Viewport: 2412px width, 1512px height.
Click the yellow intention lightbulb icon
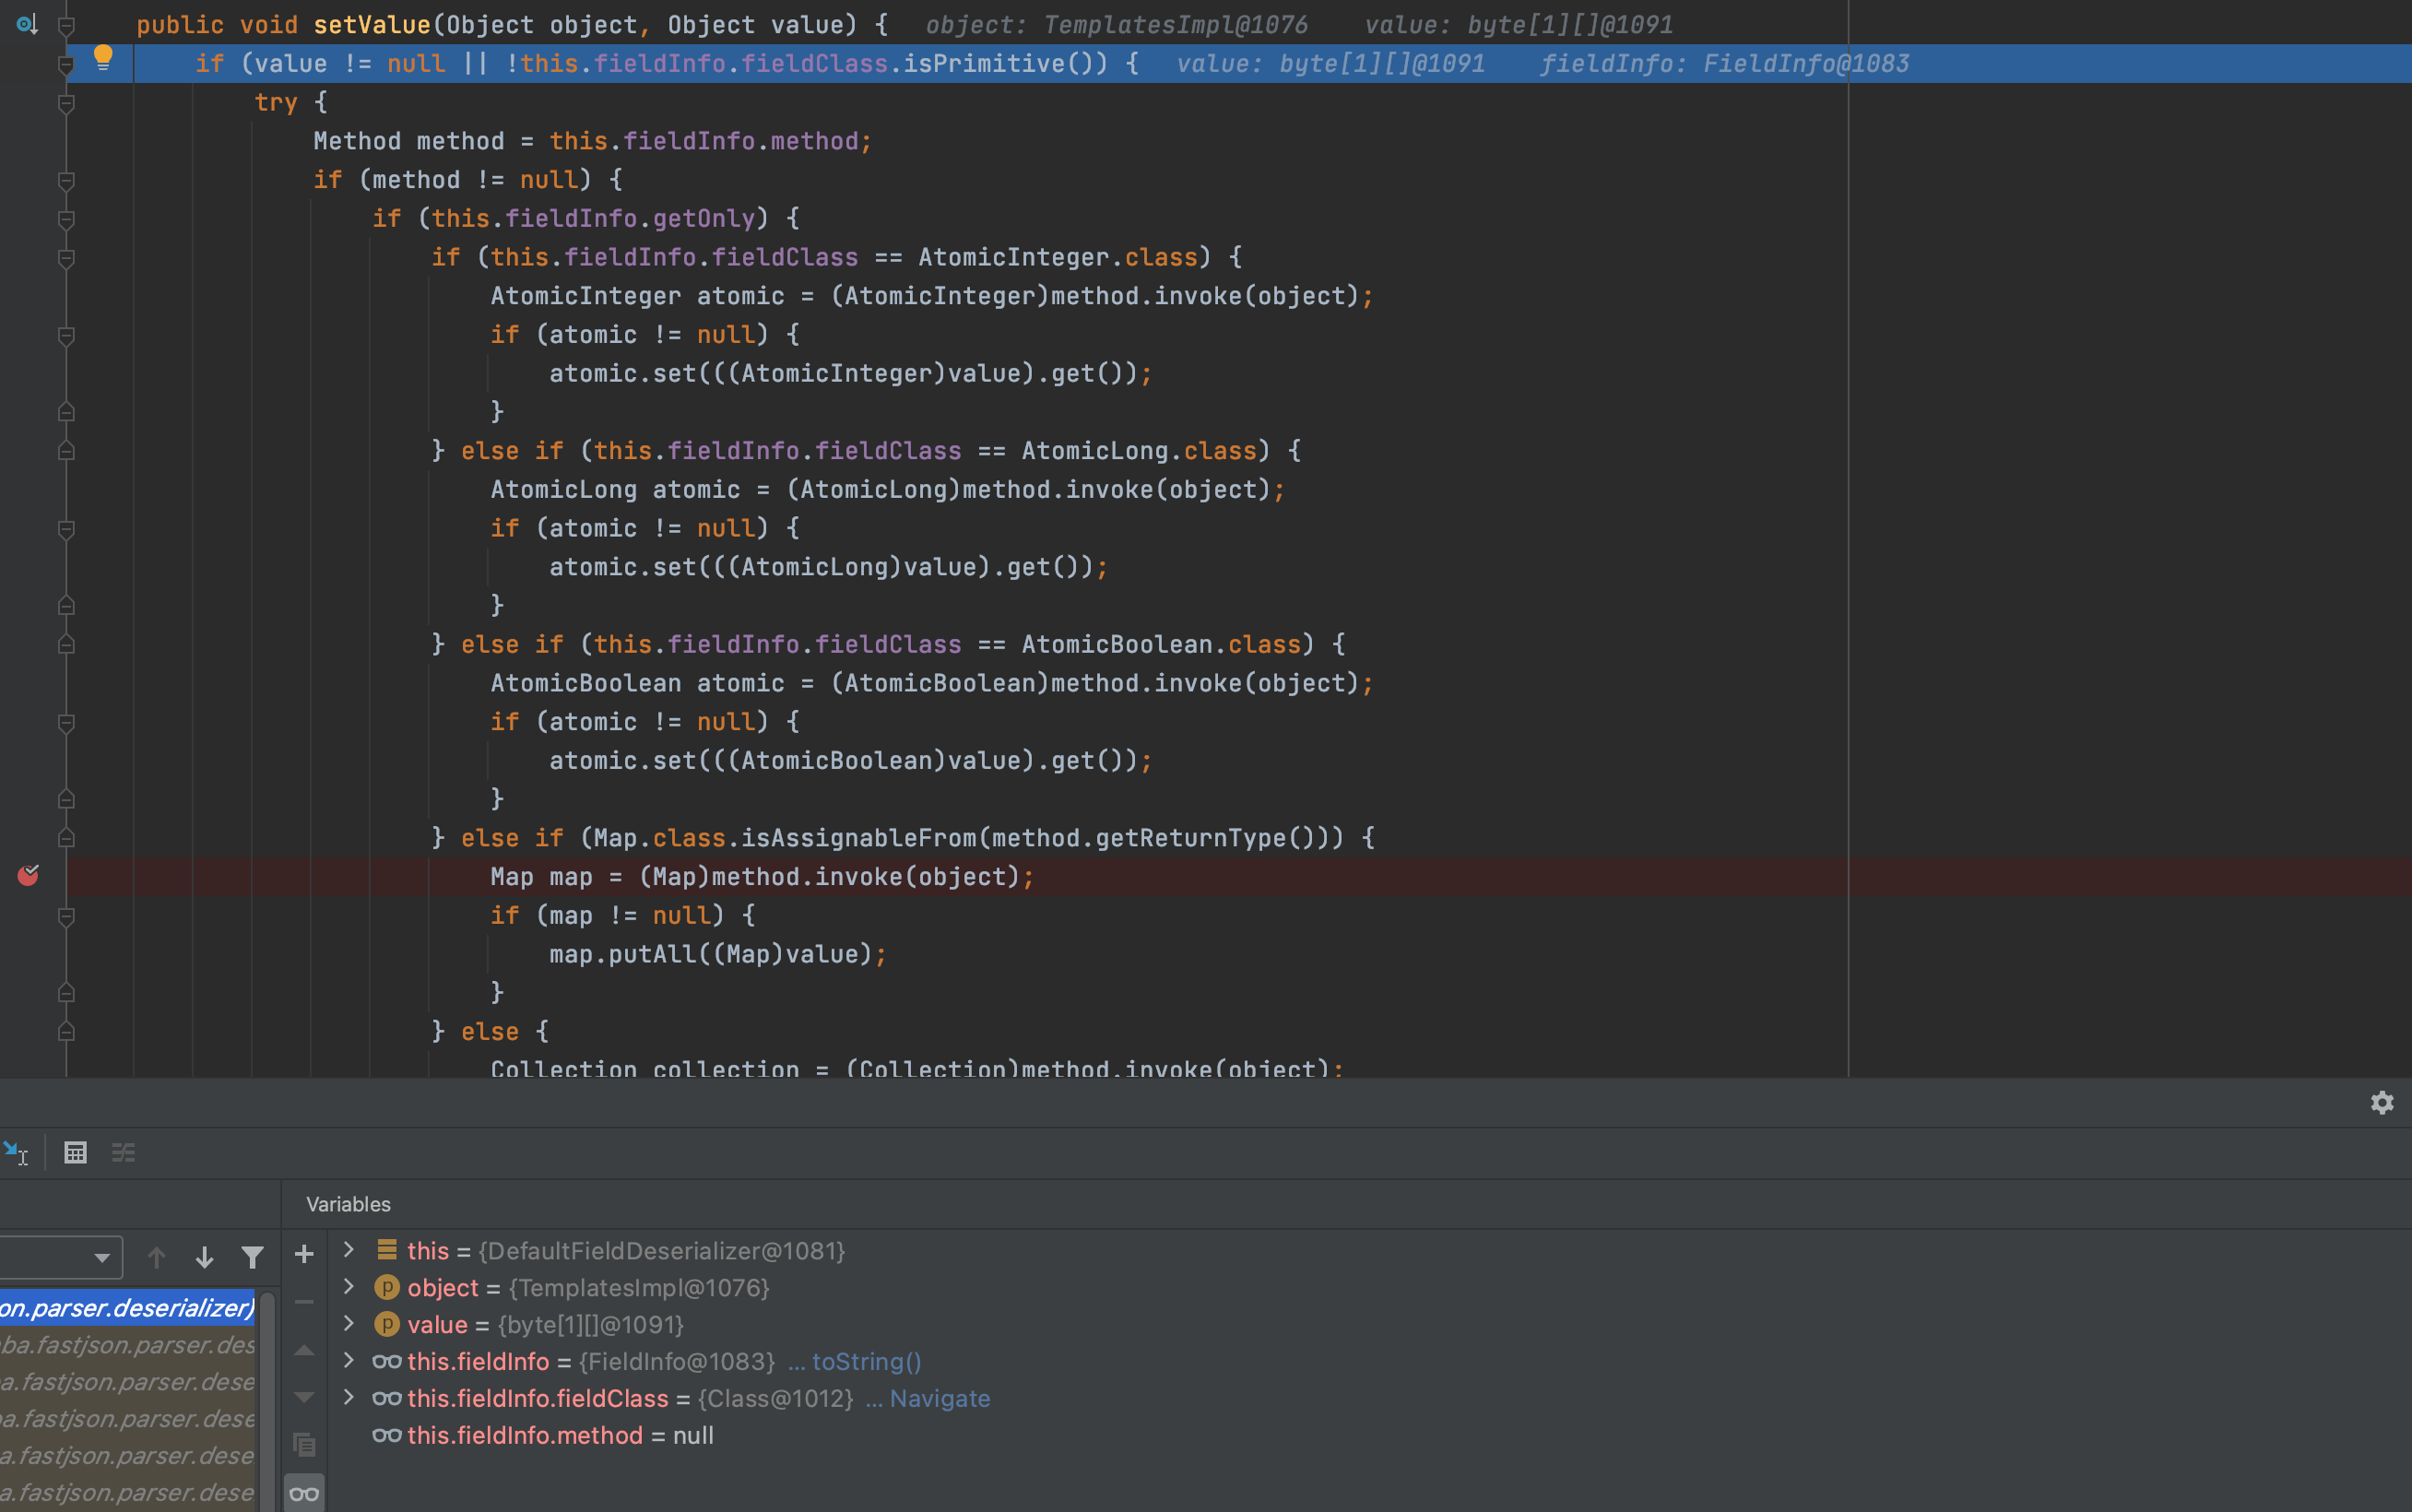(102, 58)
